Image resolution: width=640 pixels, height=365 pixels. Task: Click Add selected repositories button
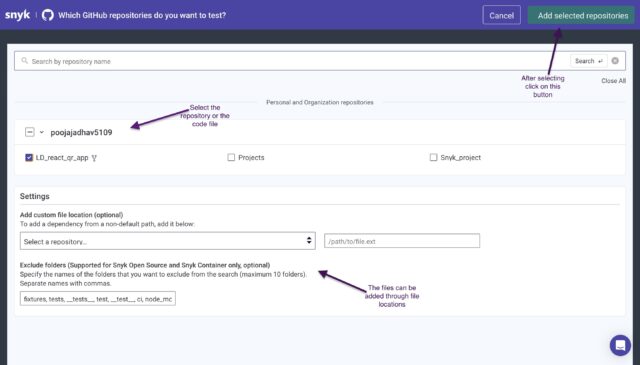(581, 16)
